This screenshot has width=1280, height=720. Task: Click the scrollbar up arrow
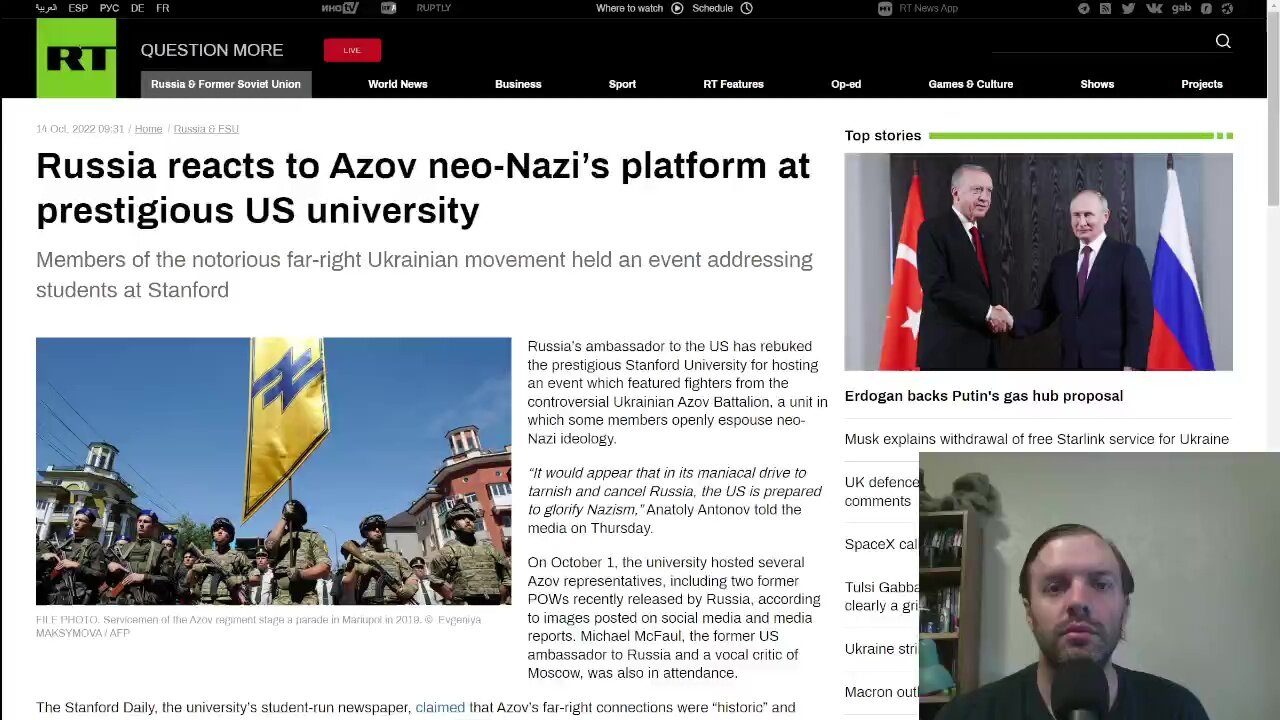click(x=1273, y=7)
